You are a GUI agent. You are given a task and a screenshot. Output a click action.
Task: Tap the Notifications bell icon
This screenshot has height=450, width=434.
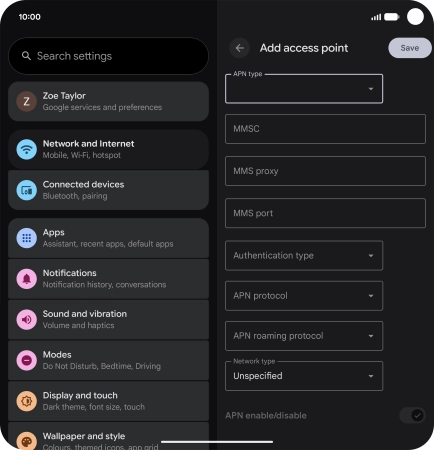[27, 279]
